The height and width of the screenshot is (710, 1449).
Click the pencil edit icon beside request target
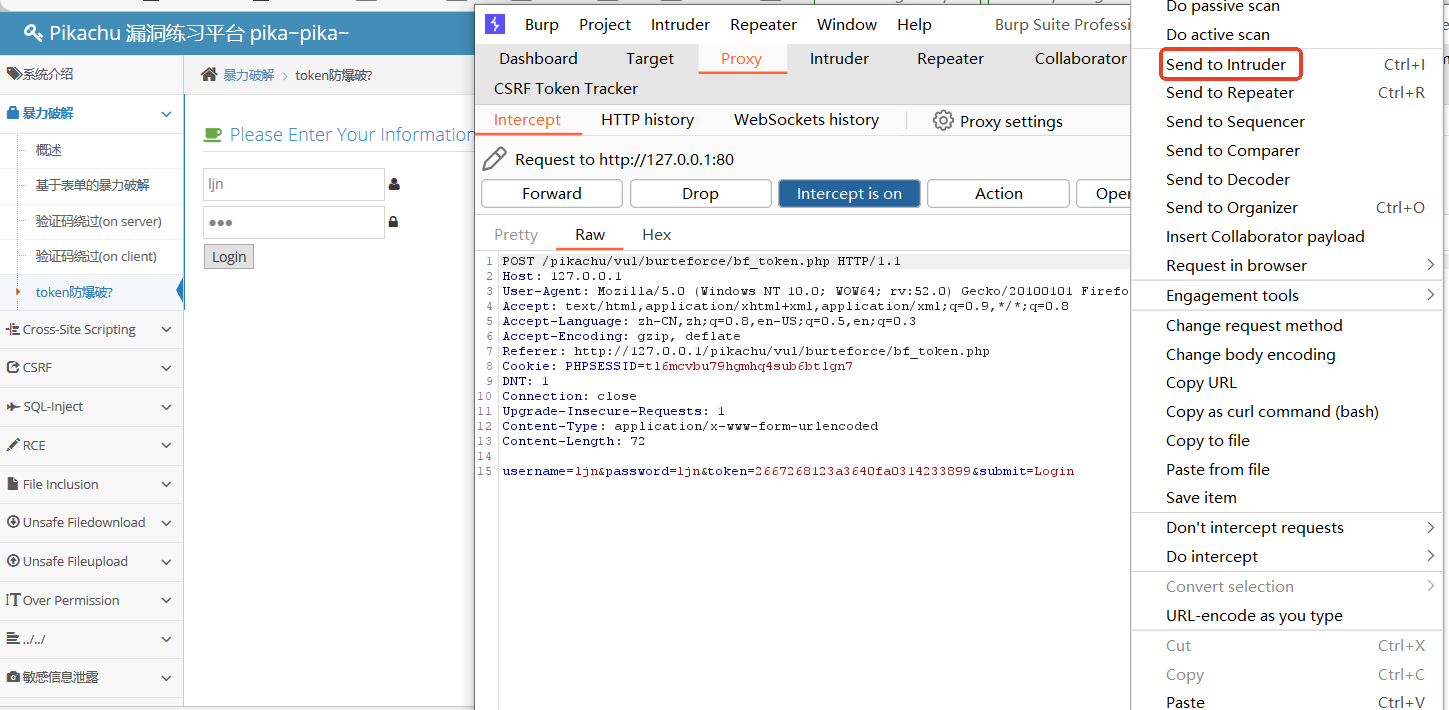click(x=494, y=159)
